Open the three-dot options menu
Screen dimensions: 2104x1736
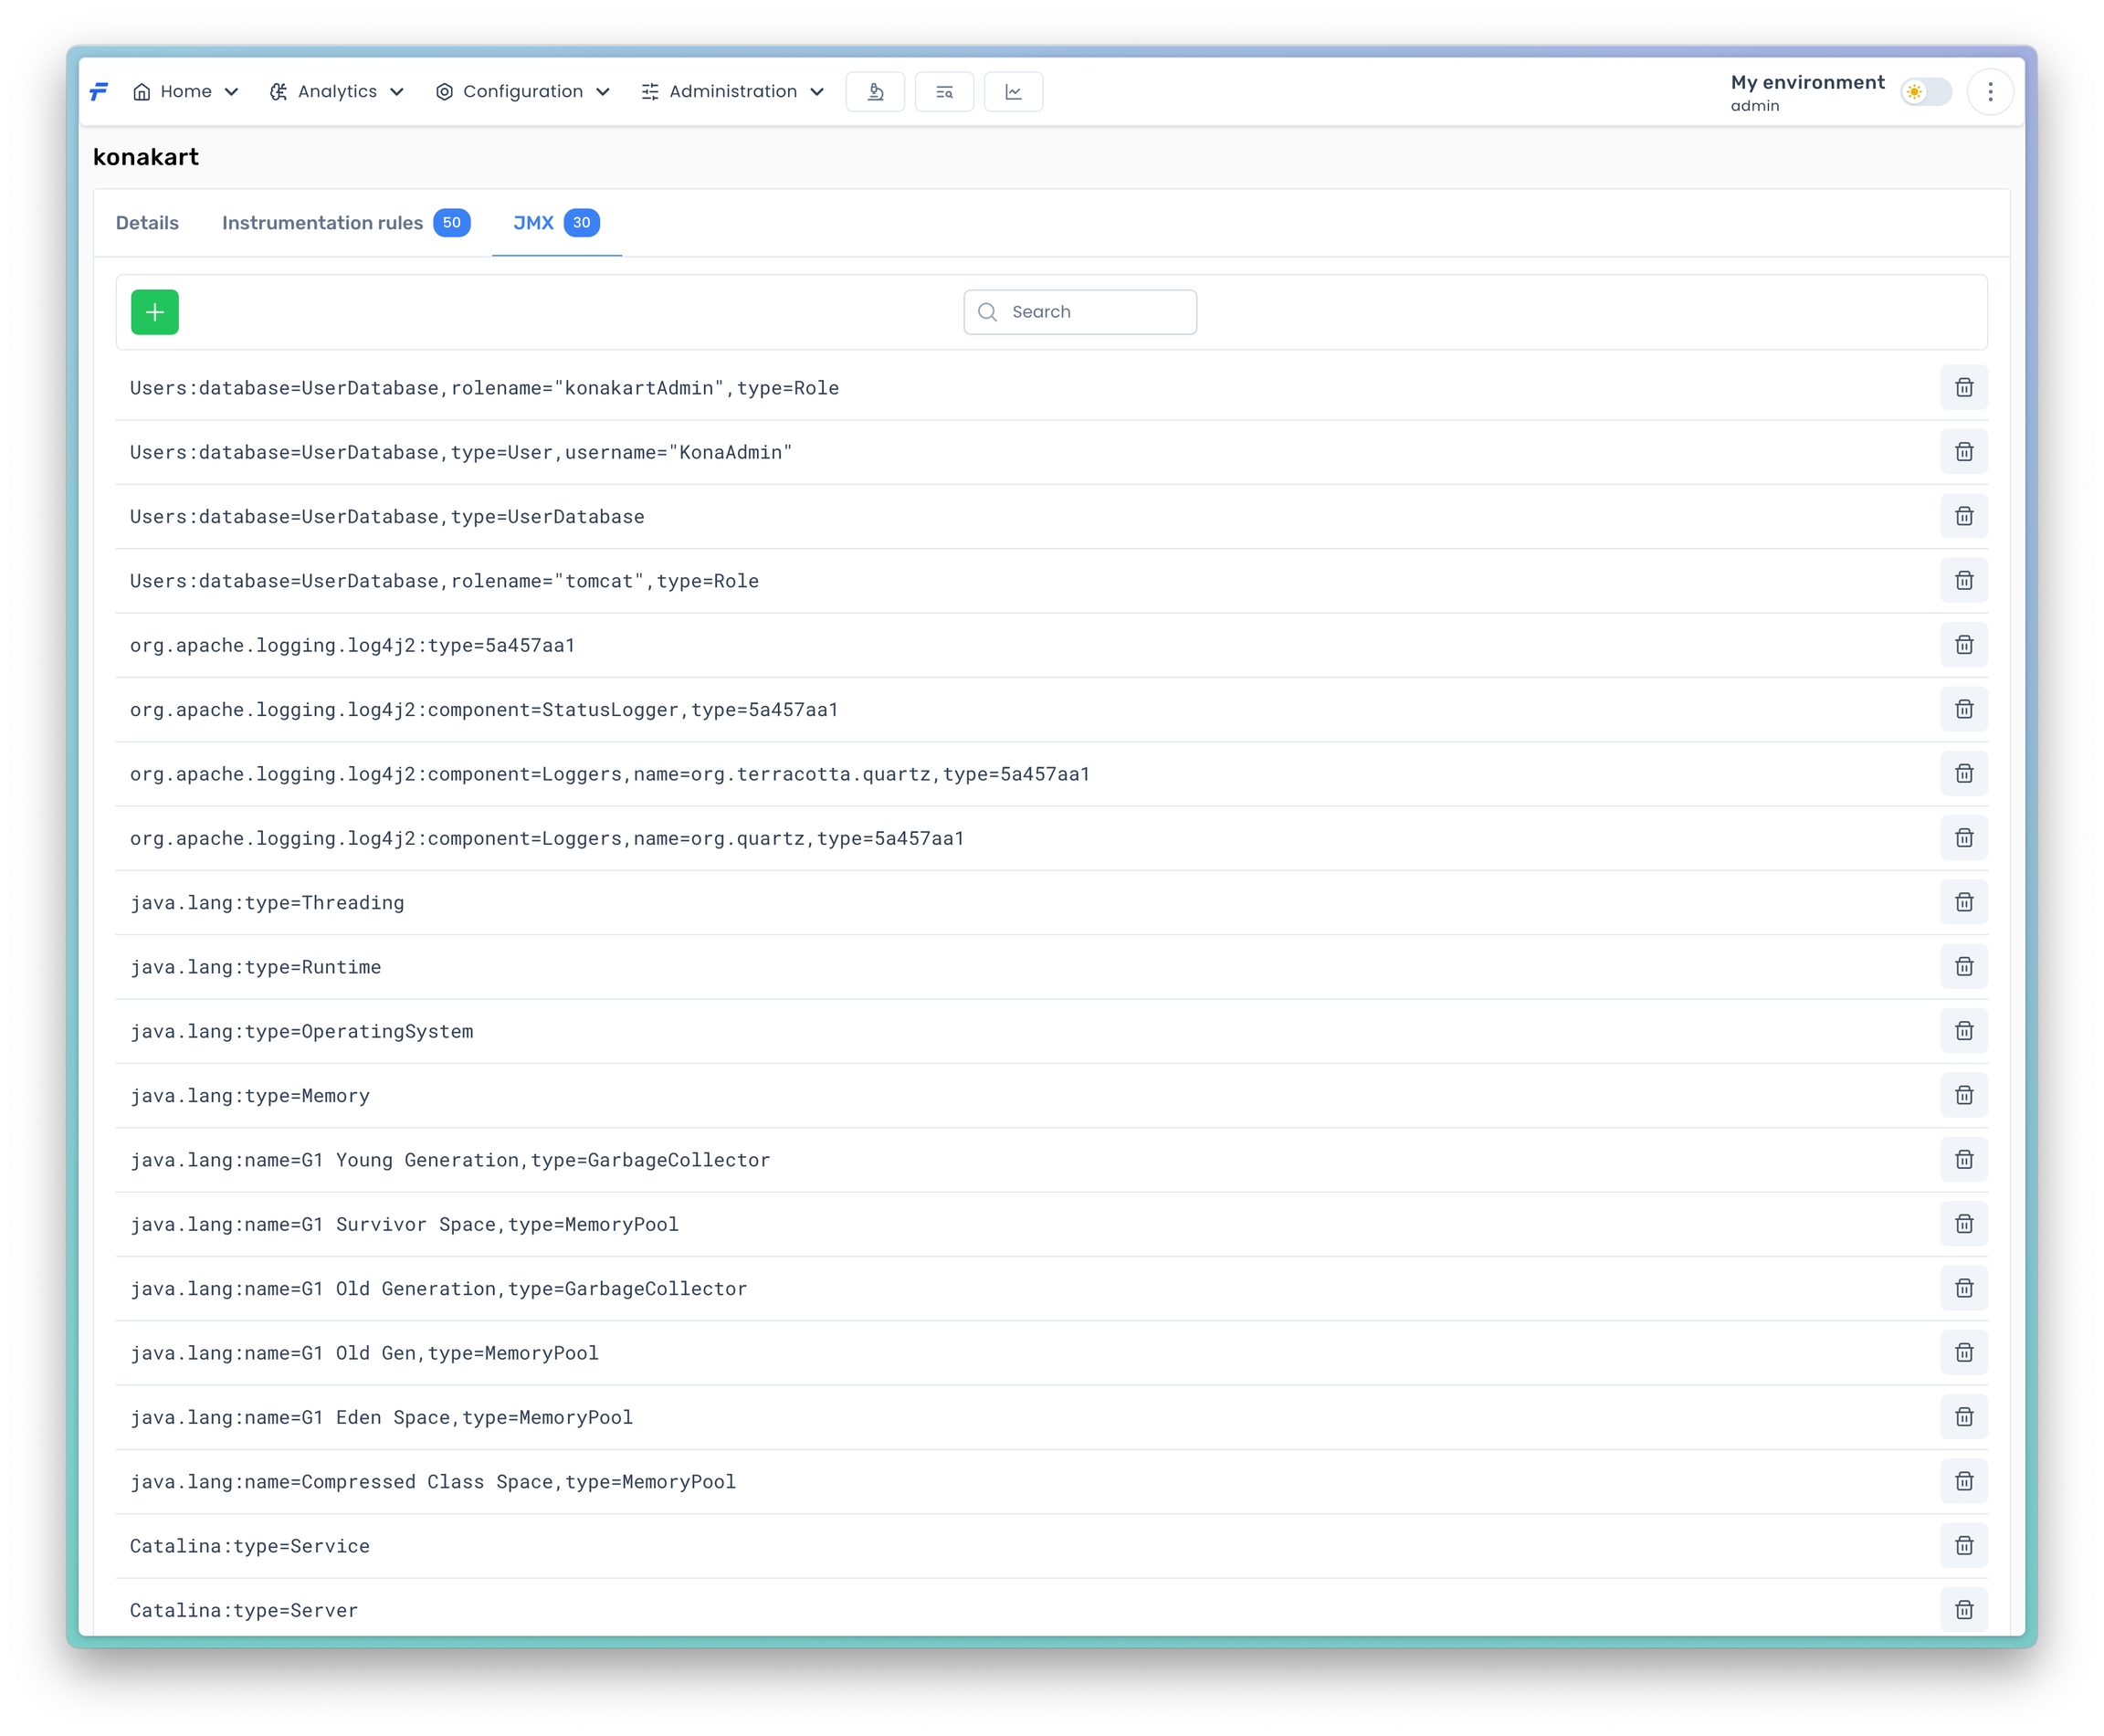[1989, 92]
